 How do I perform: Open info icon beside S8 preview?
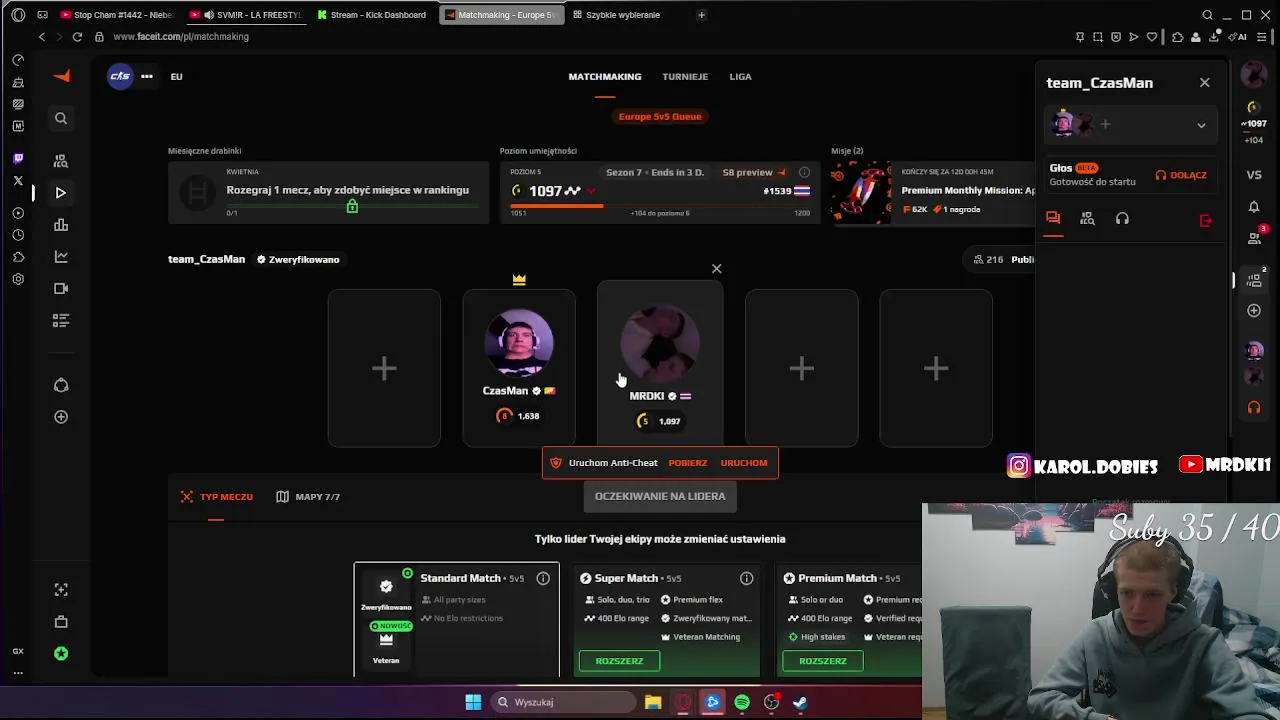804,172
